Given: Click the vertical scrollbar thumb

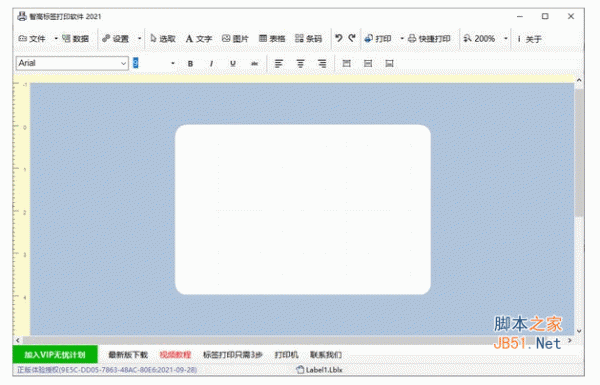Looking at the screenshot, I should pyautogui.click(x=579, y=153).
